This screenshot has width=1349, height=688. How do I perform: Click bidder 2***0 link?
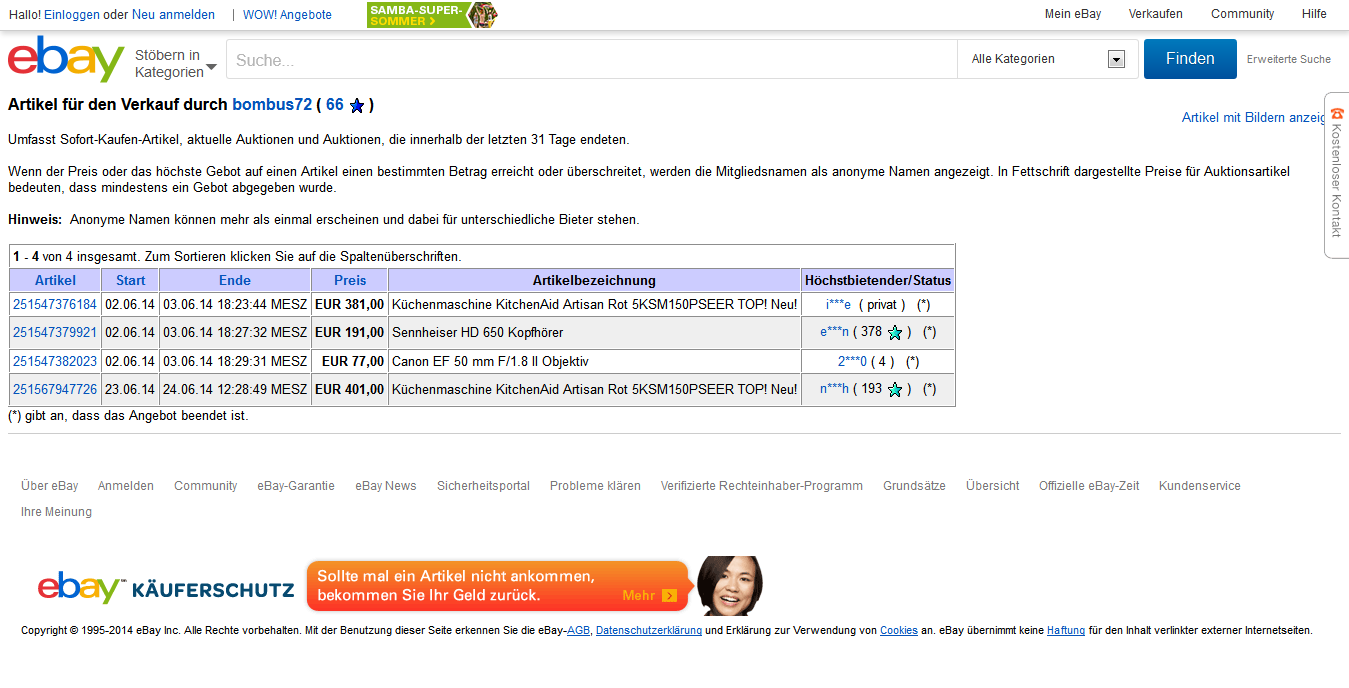tap(852, 361)
